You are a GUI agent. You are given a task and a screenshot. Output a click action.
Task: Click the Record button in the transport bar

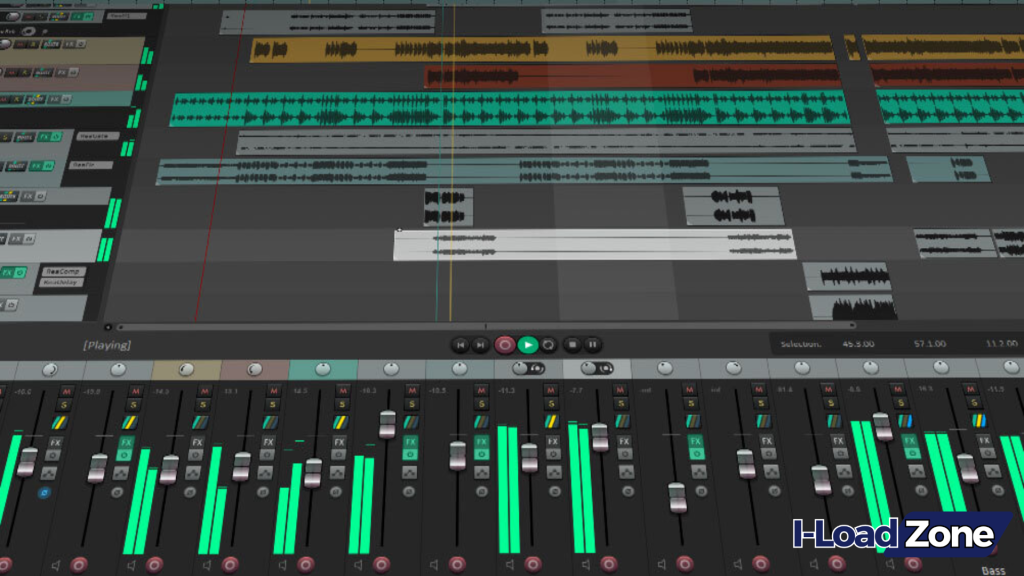505,345
